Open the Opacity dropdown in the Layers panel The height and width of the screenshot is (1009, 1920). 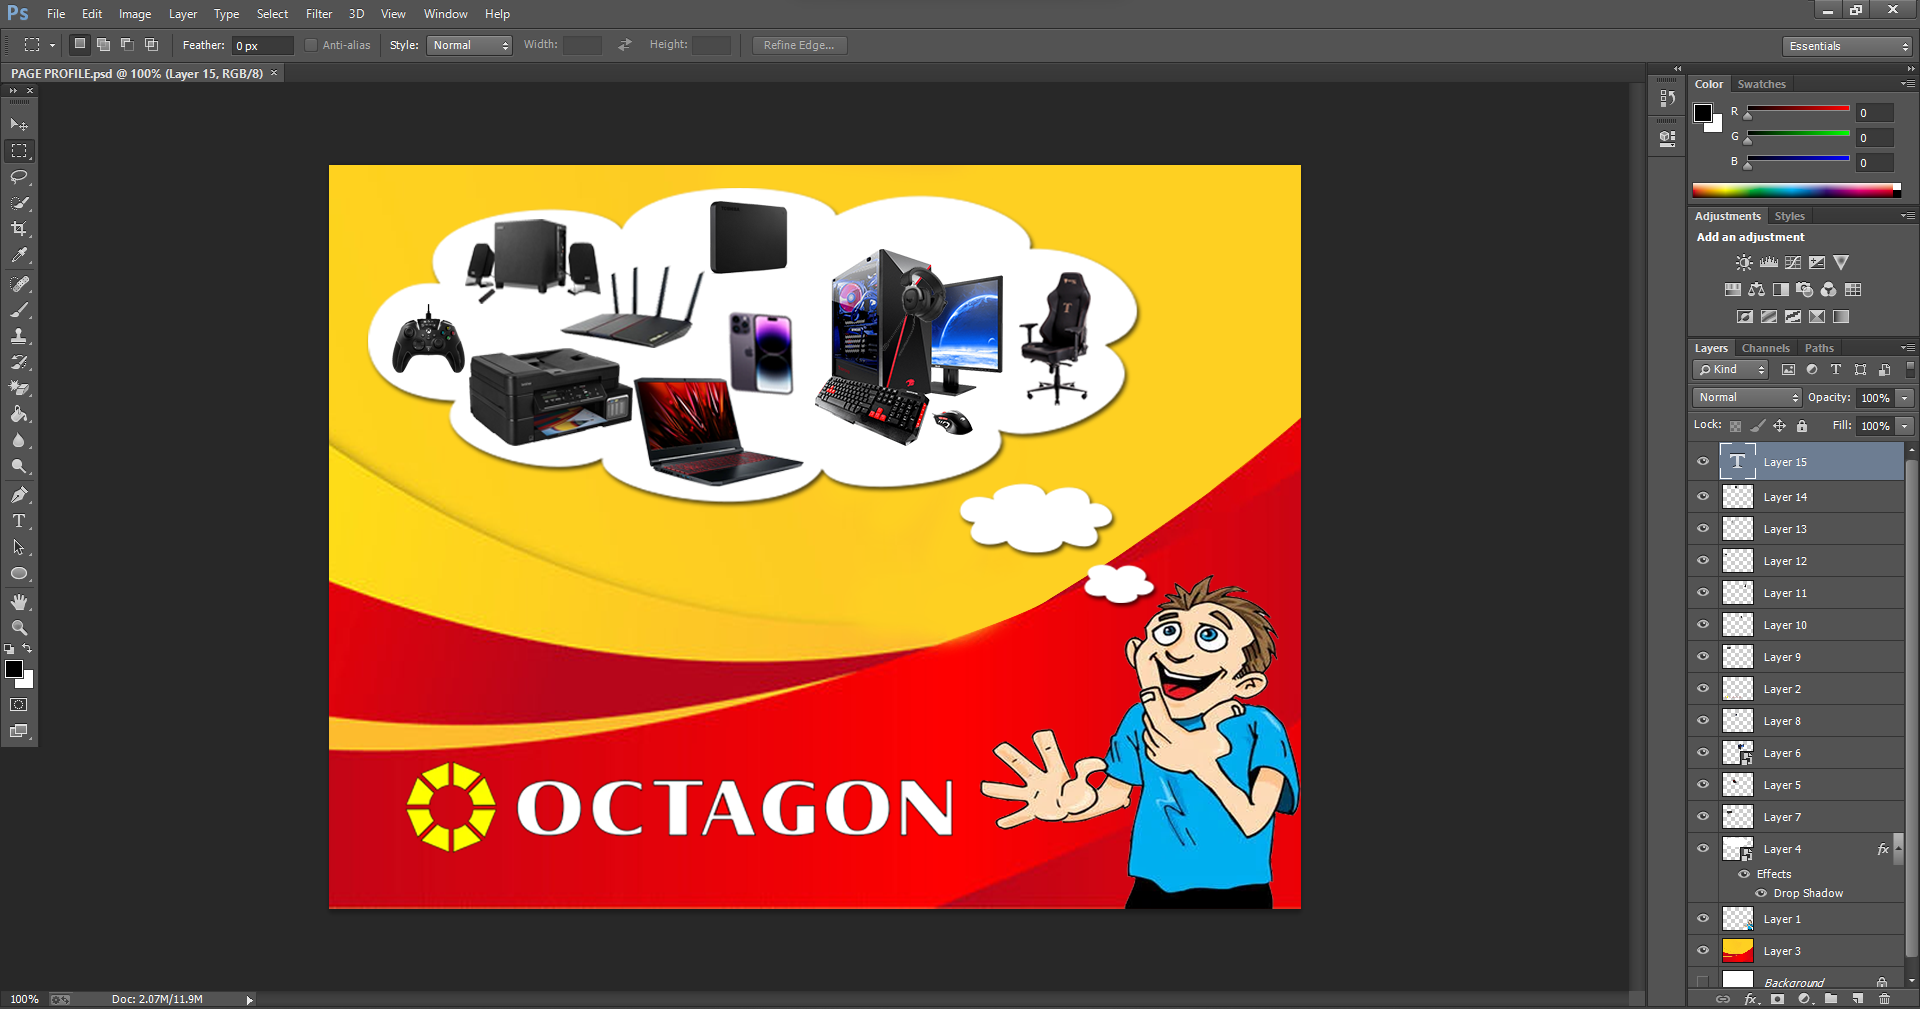click(1903, 397)
